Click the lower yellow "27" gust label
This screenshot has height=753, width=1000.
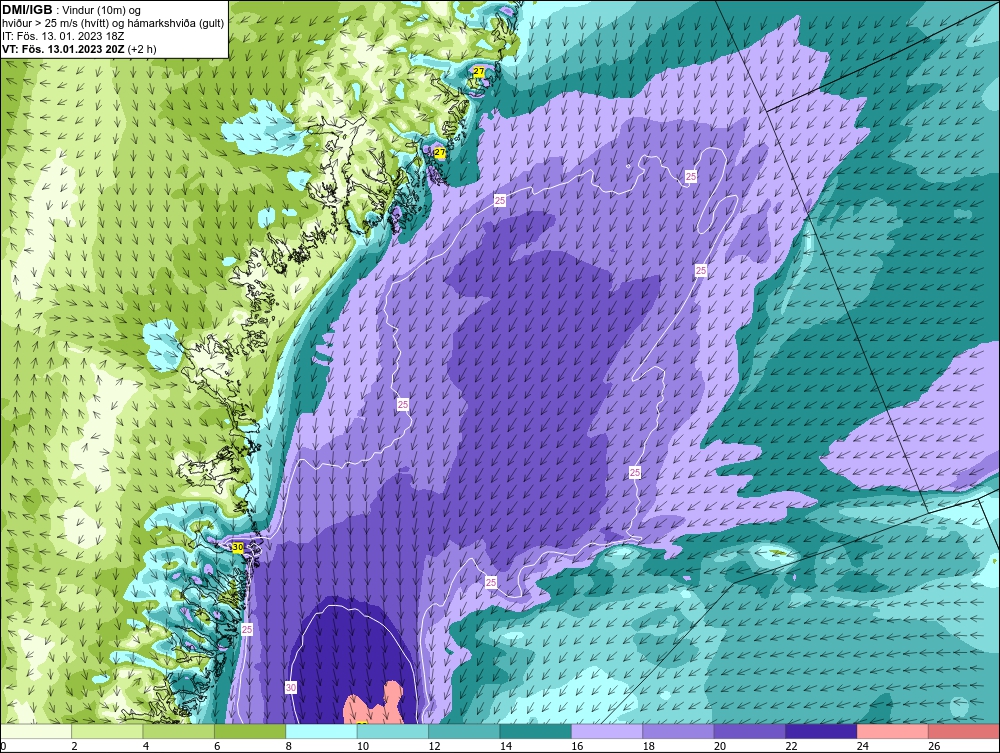(439, 152)
